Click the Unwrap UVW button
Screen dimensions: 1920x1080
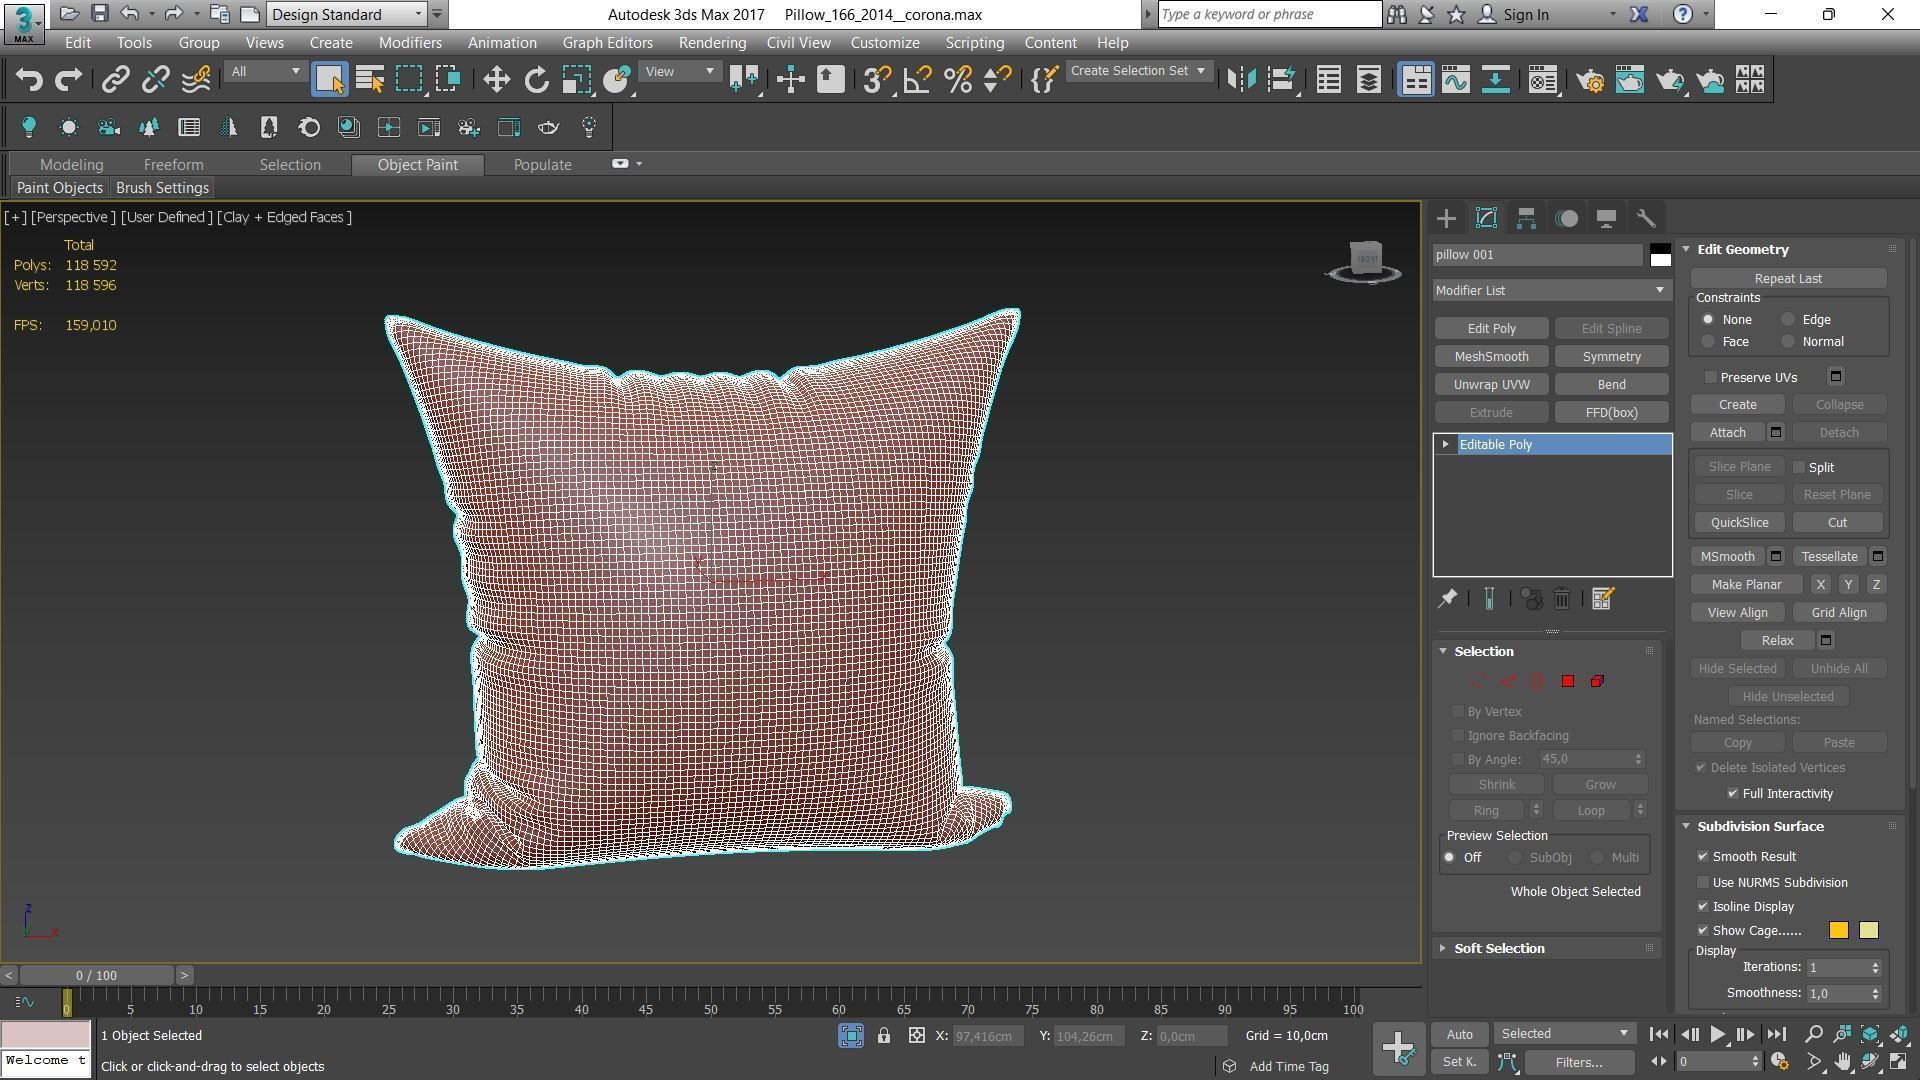coord(1491,385)
